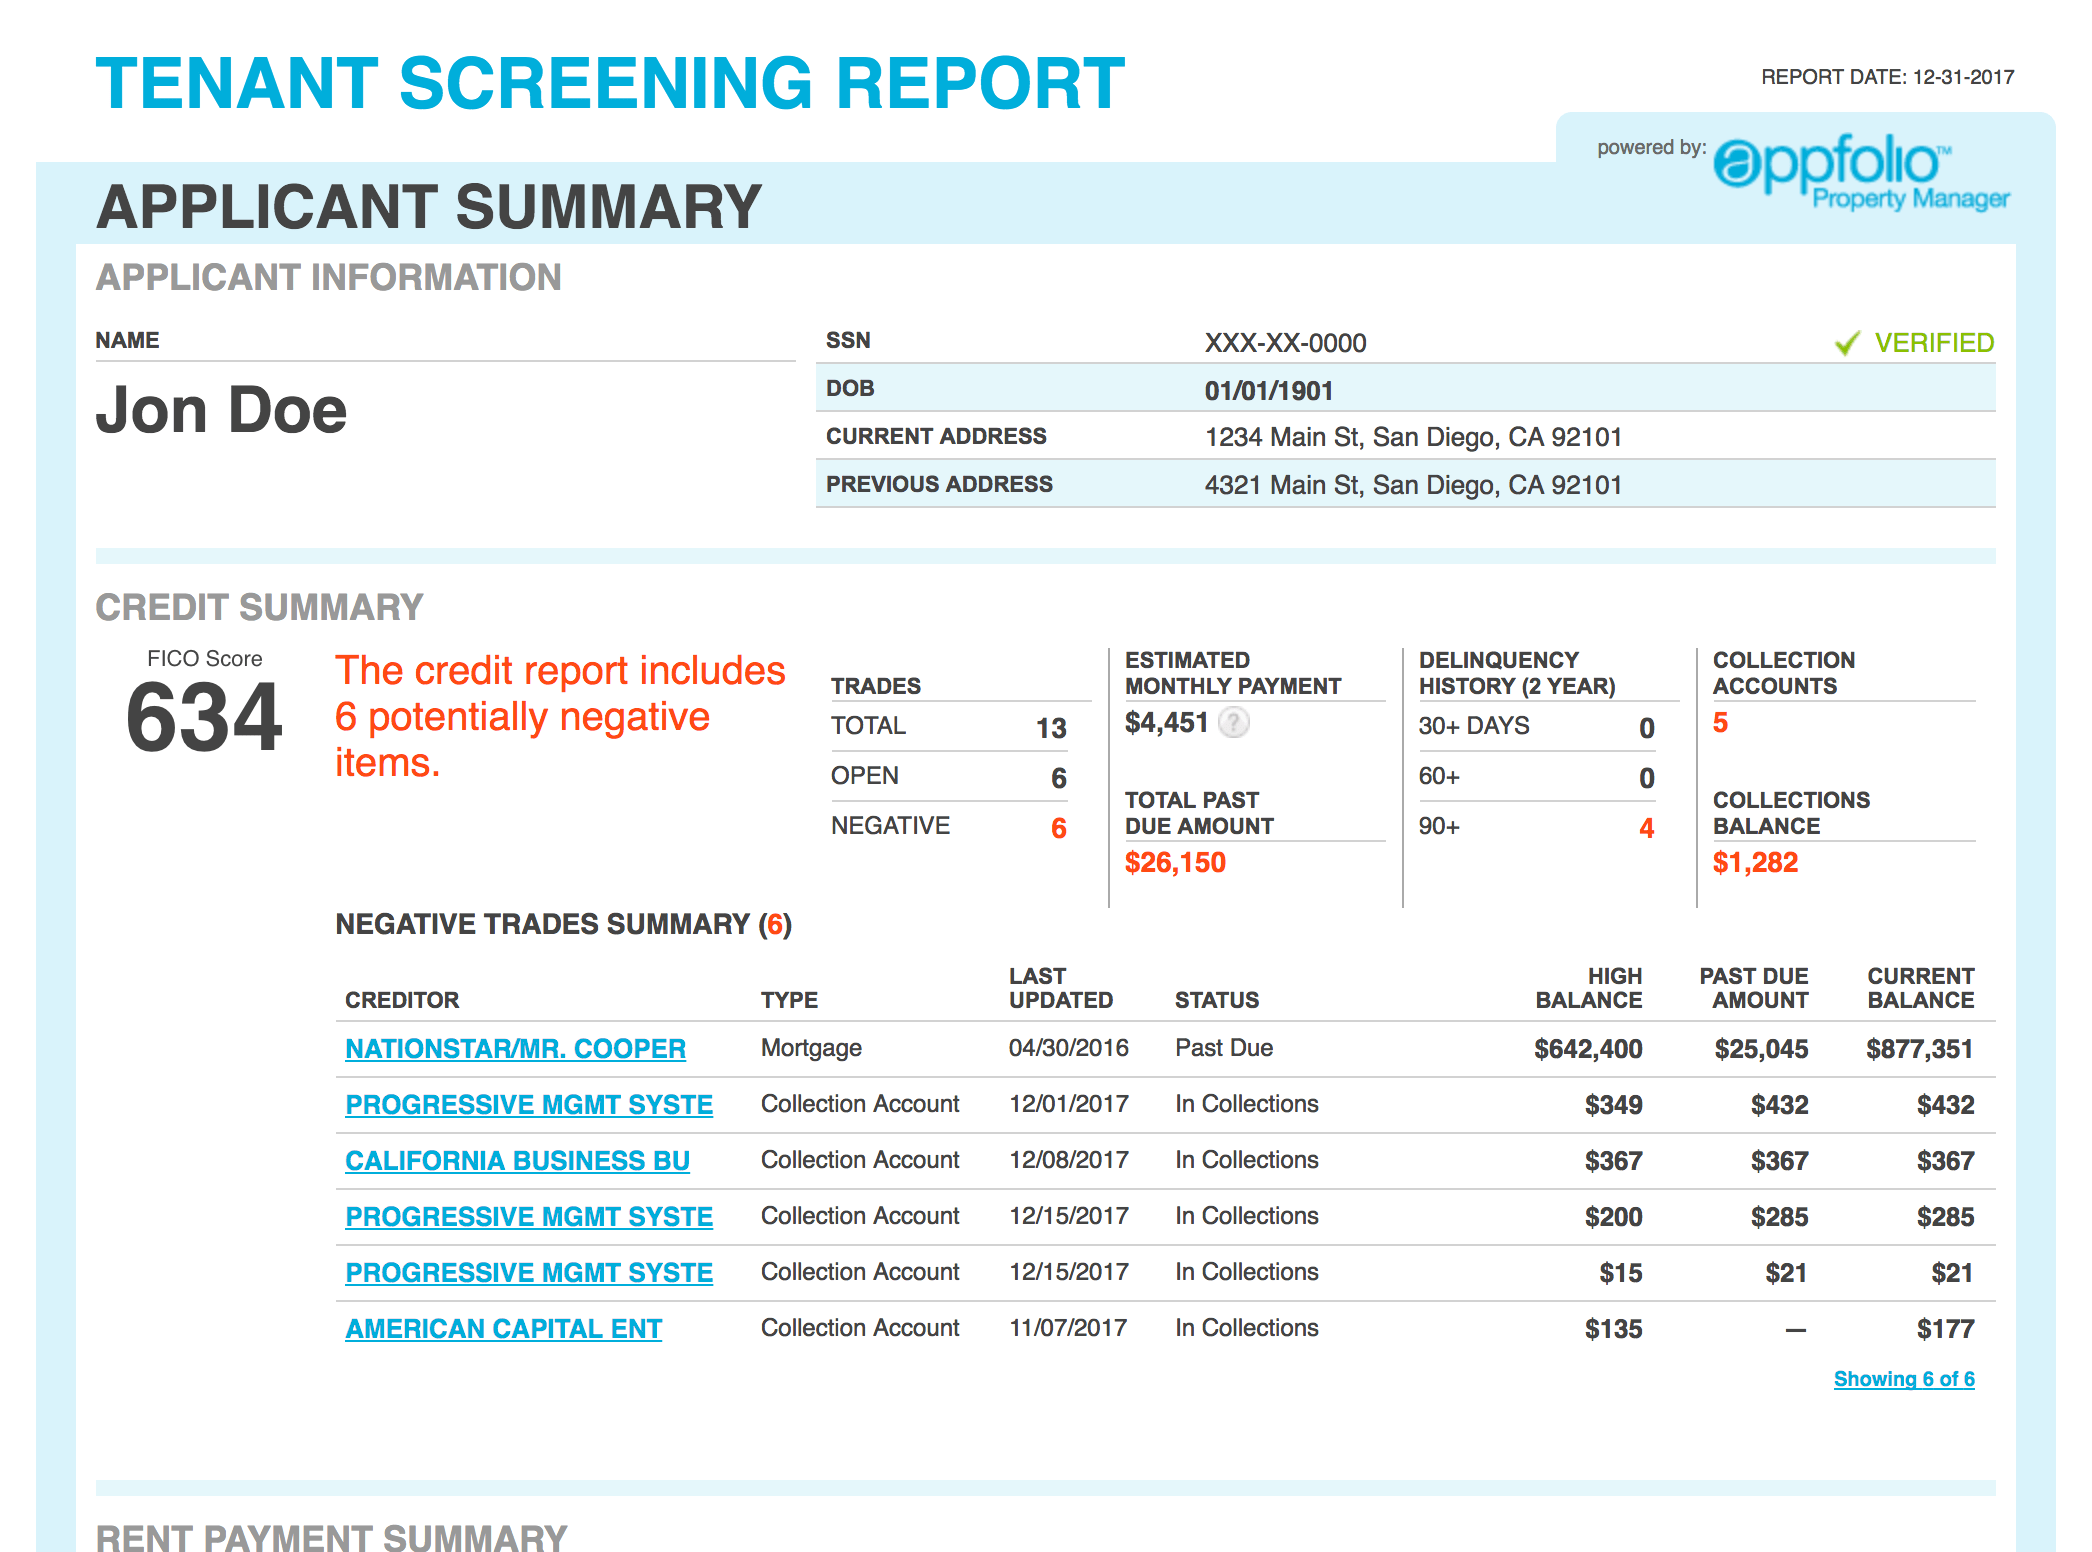
Task: Click the question mark icon beside $4,451
Action: click(1233, 723)
